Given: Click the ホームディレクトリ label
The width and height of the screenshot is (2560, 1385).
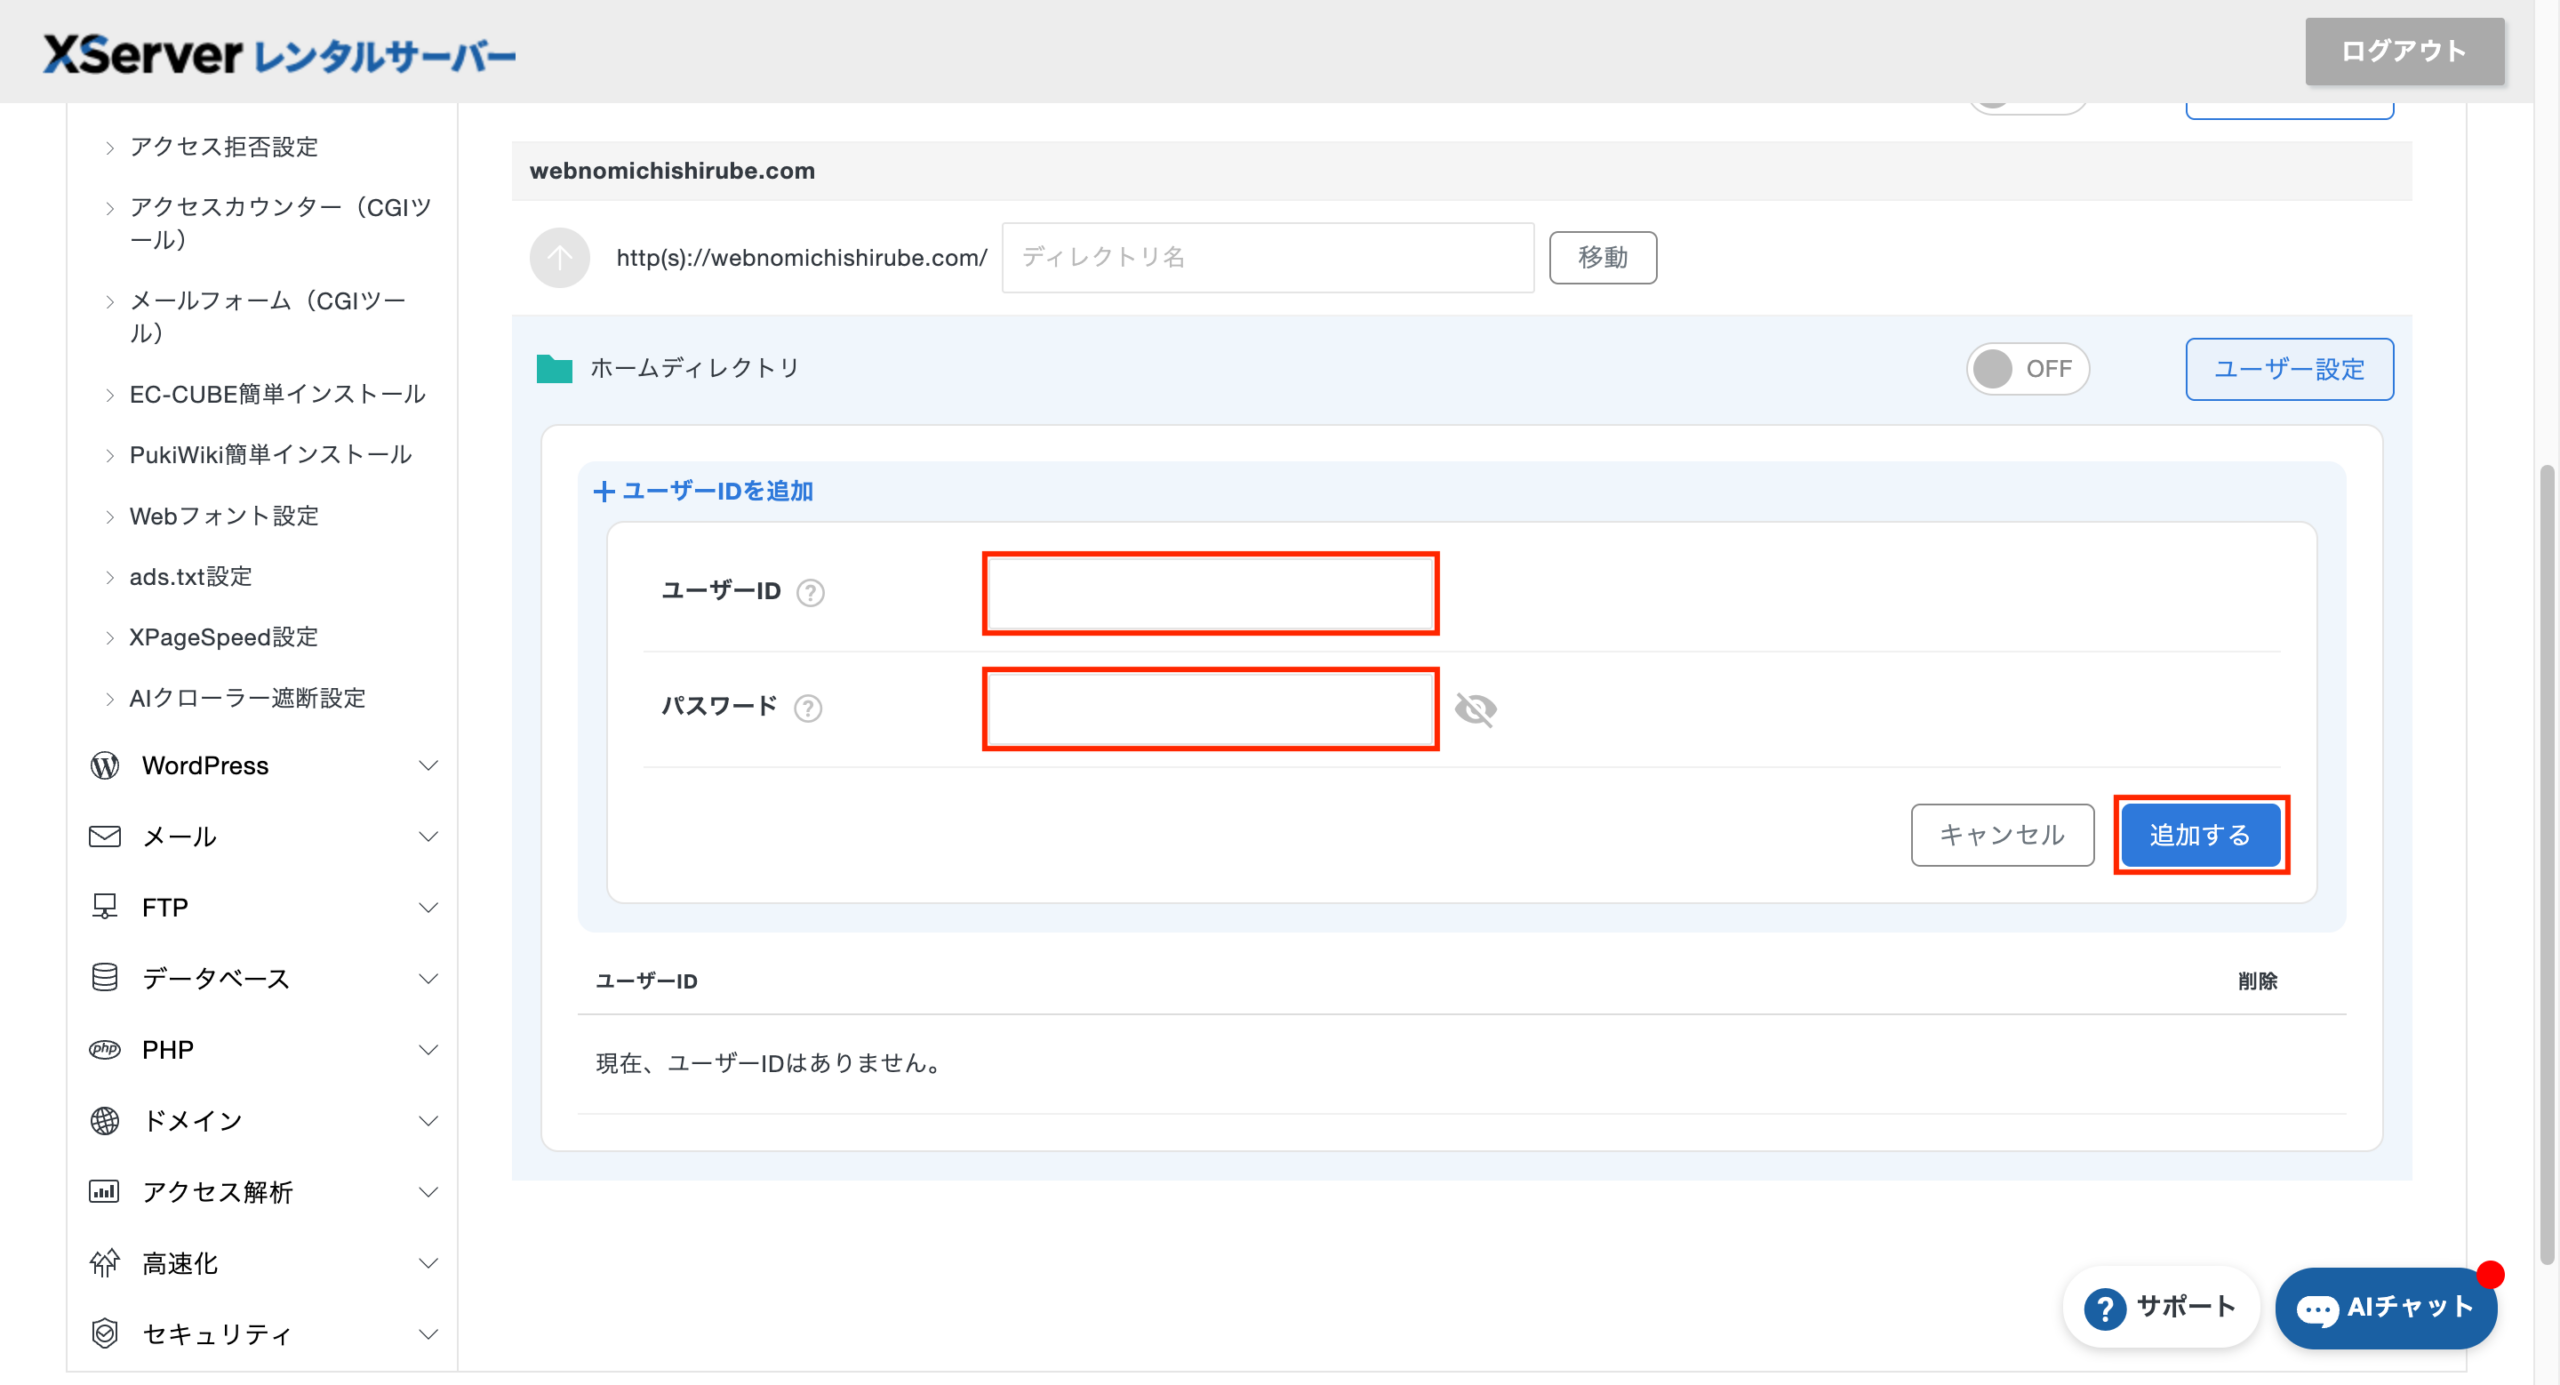Looking at the screenshot, I should tap(695, 368).
